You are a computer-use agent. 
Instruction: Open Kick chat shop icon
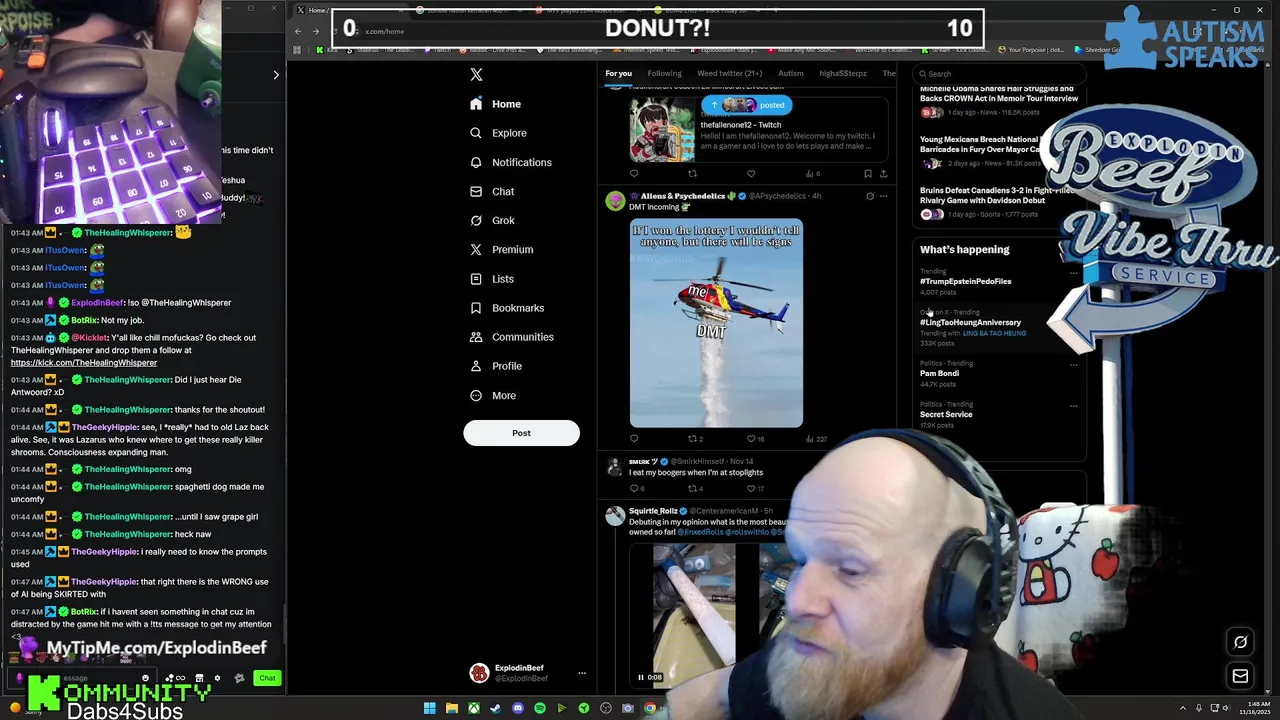[x=199, y=678]
